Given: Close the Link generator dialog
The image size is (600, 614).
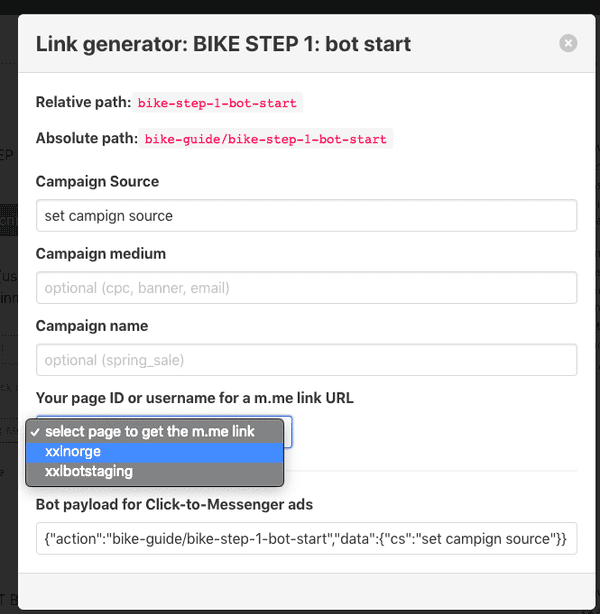Looking at the screenshot, I should (568, 43).
